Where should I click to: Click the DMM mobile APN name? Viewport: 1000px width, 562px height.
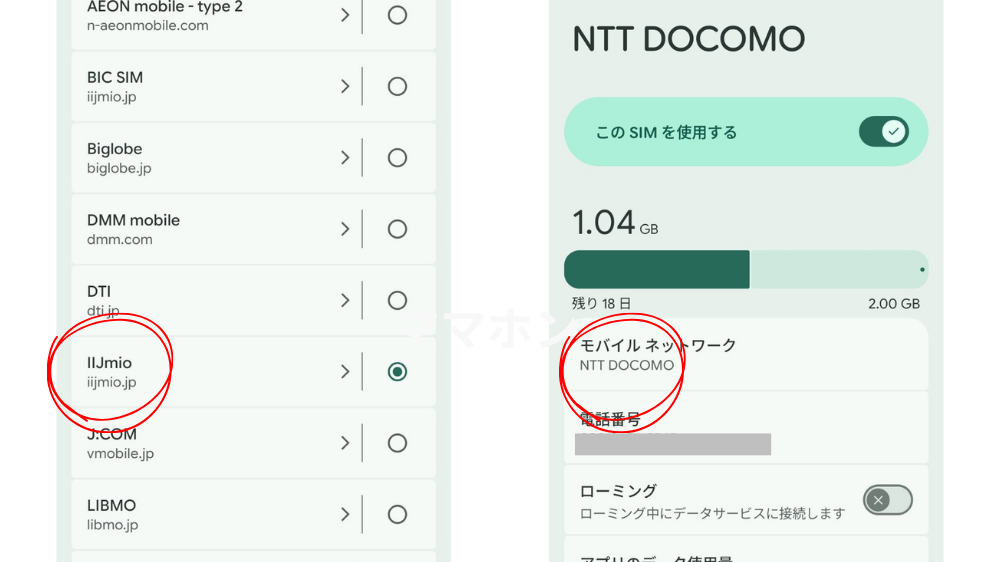[133, 221]
